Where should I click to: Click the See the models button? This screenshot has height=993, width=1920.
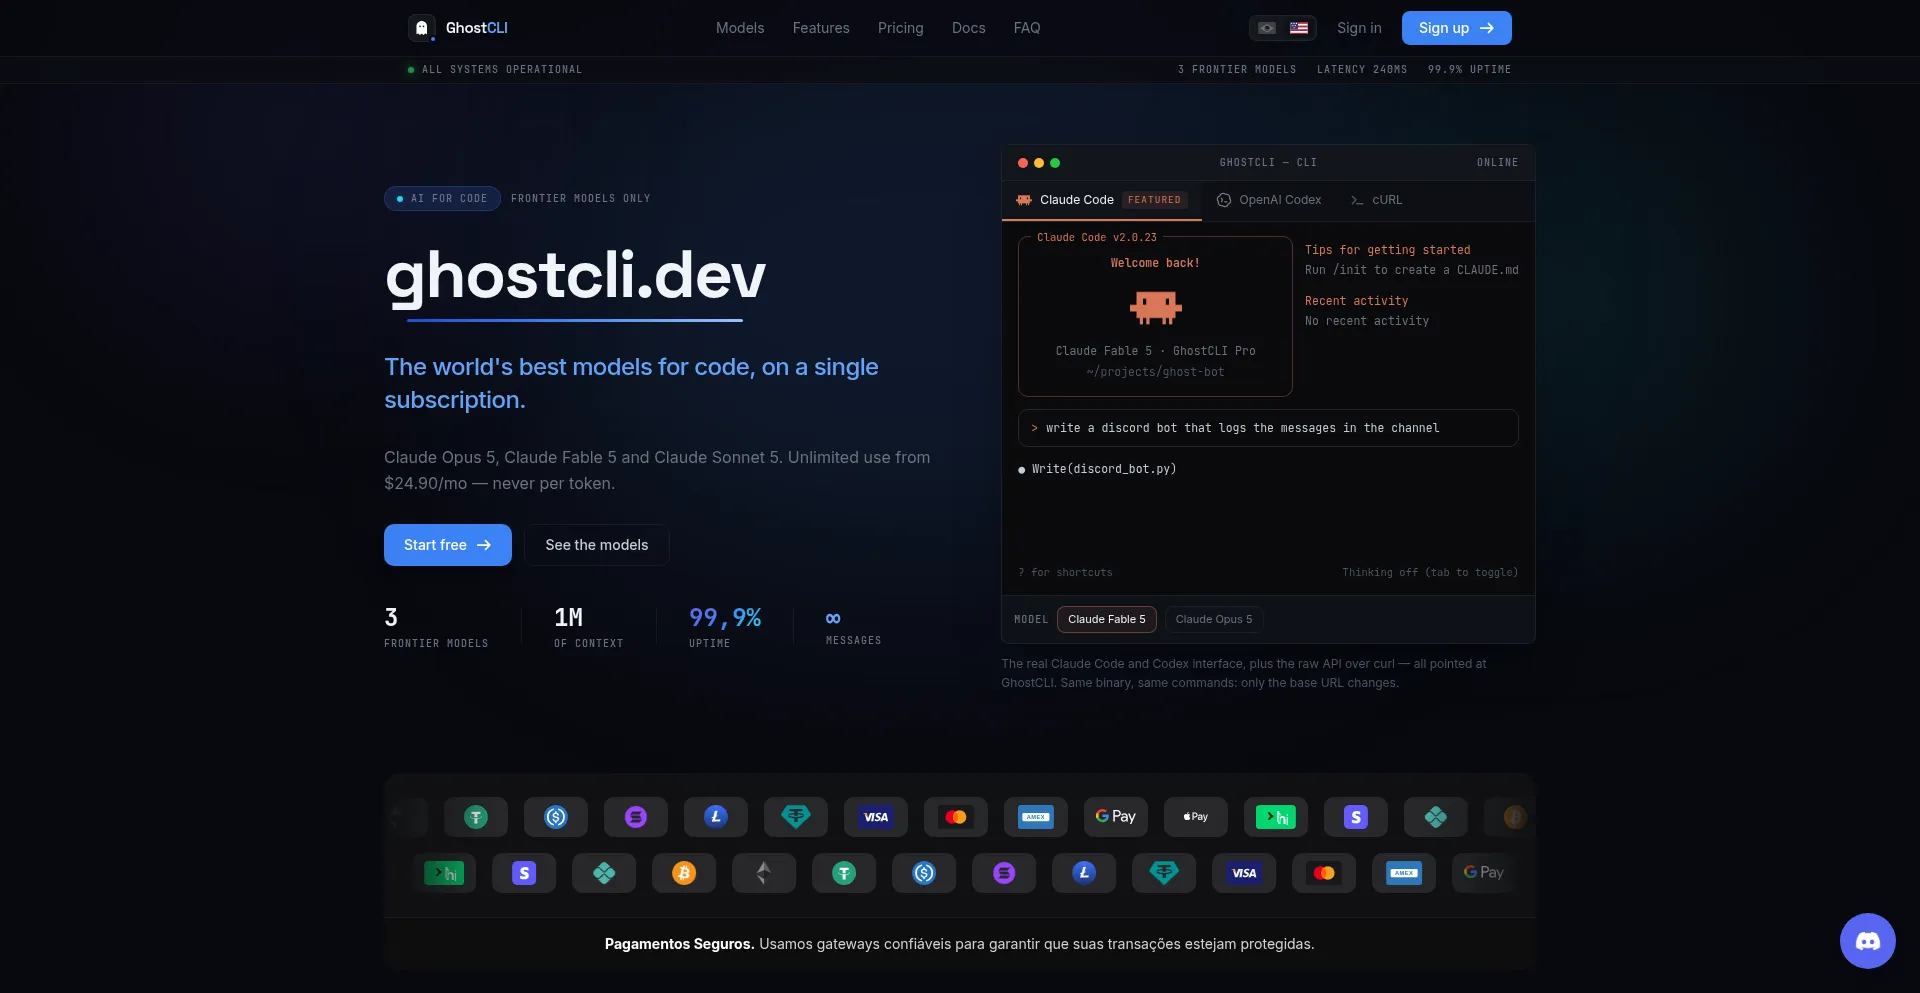(597, 545)
